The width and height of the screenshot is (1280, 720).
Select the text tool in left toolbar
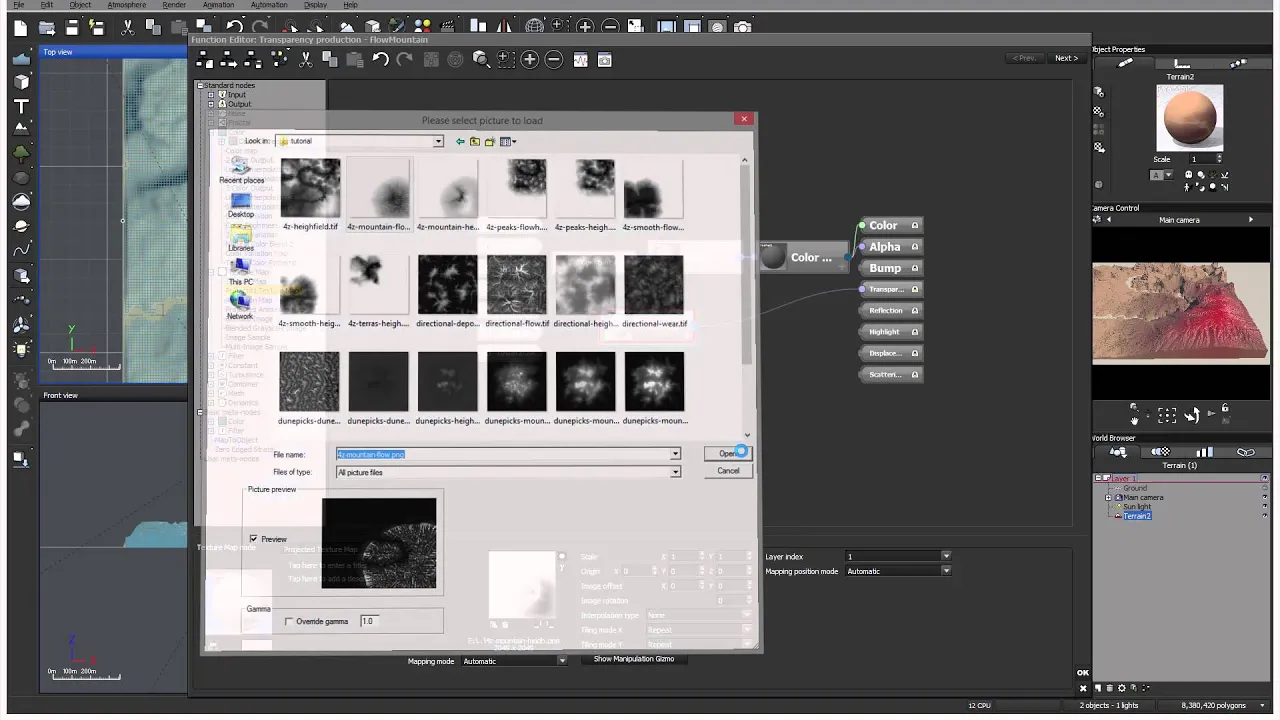point(21,105)
